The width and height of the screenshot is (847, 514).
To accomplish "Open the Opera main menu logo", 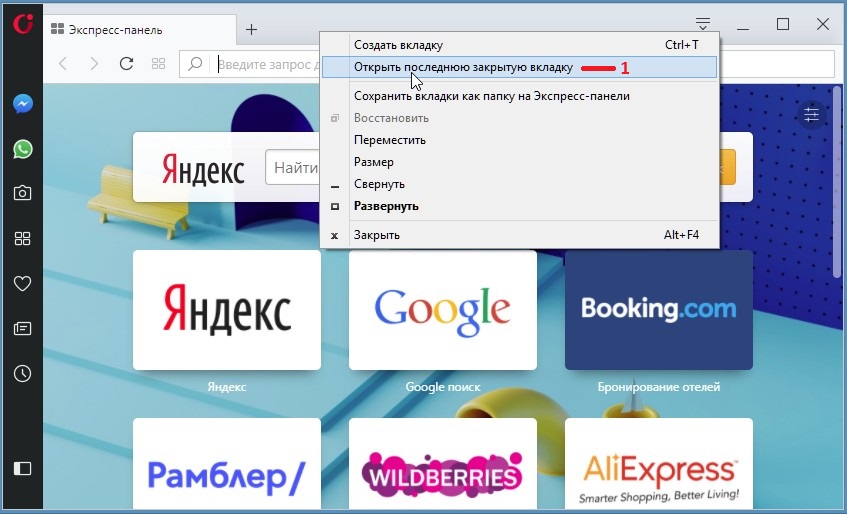I will point(23,24).
